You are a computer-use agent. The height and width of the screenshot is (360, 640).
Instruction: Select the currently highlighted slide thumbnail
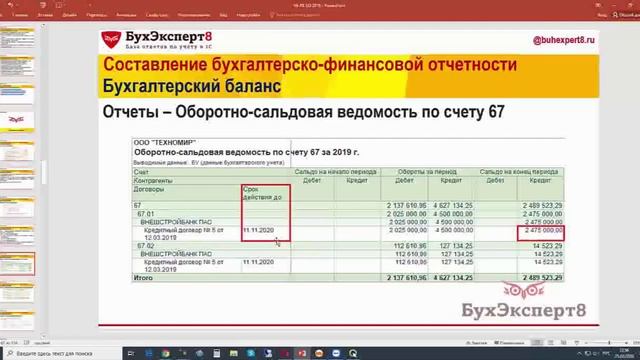pyautogui.click(x=17, y=264)
